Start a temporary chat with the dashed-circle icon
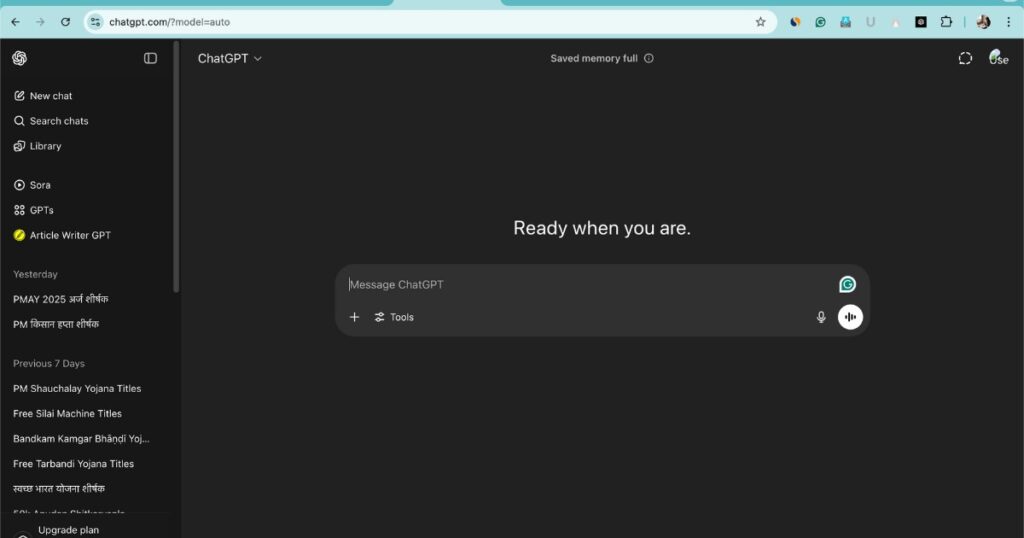This screenshot has height=538, width=1024. (x=965, y=58)
